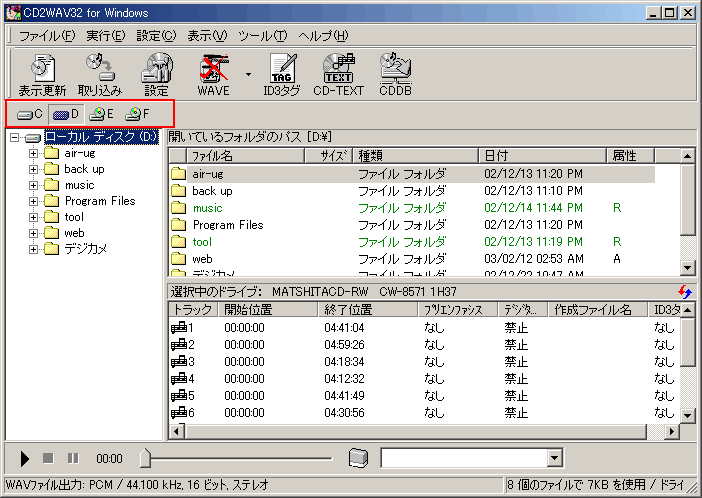702x498 pixels.
Task: Click the CDDB lookup icon
Action: (x=395, y=74)
